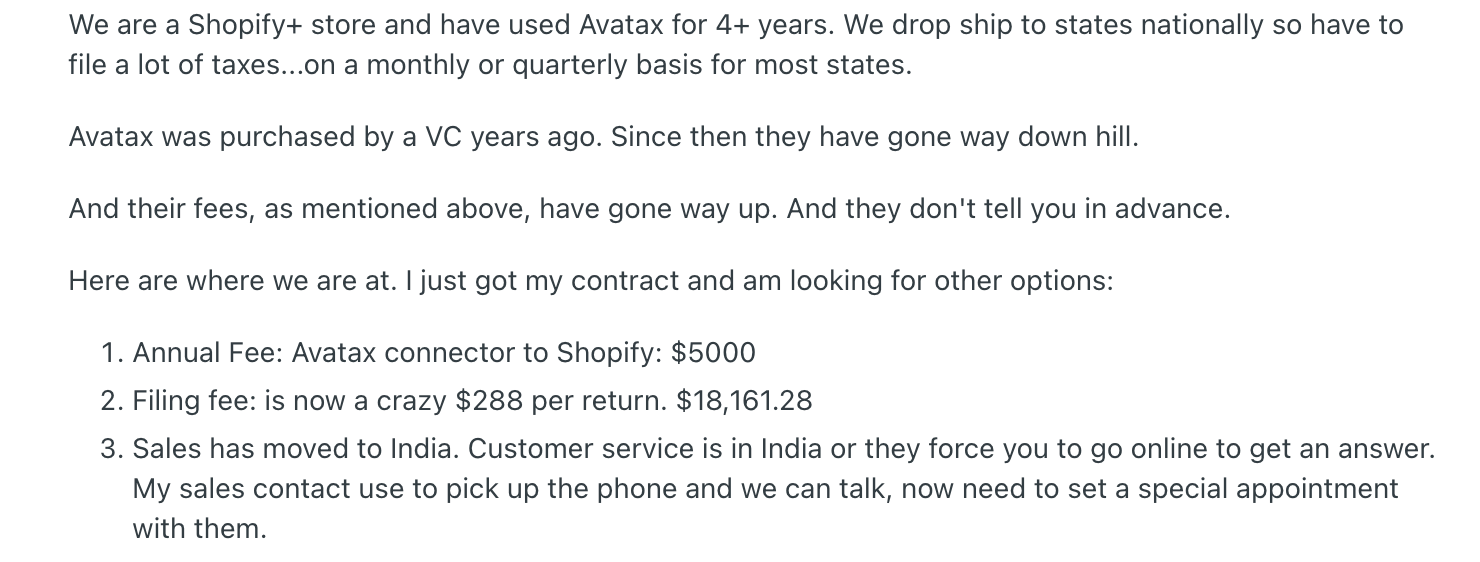1480x562 pixels.
Task: Click the "$5000" amount text
Action: pyautogui.click(x=713, y=353)
